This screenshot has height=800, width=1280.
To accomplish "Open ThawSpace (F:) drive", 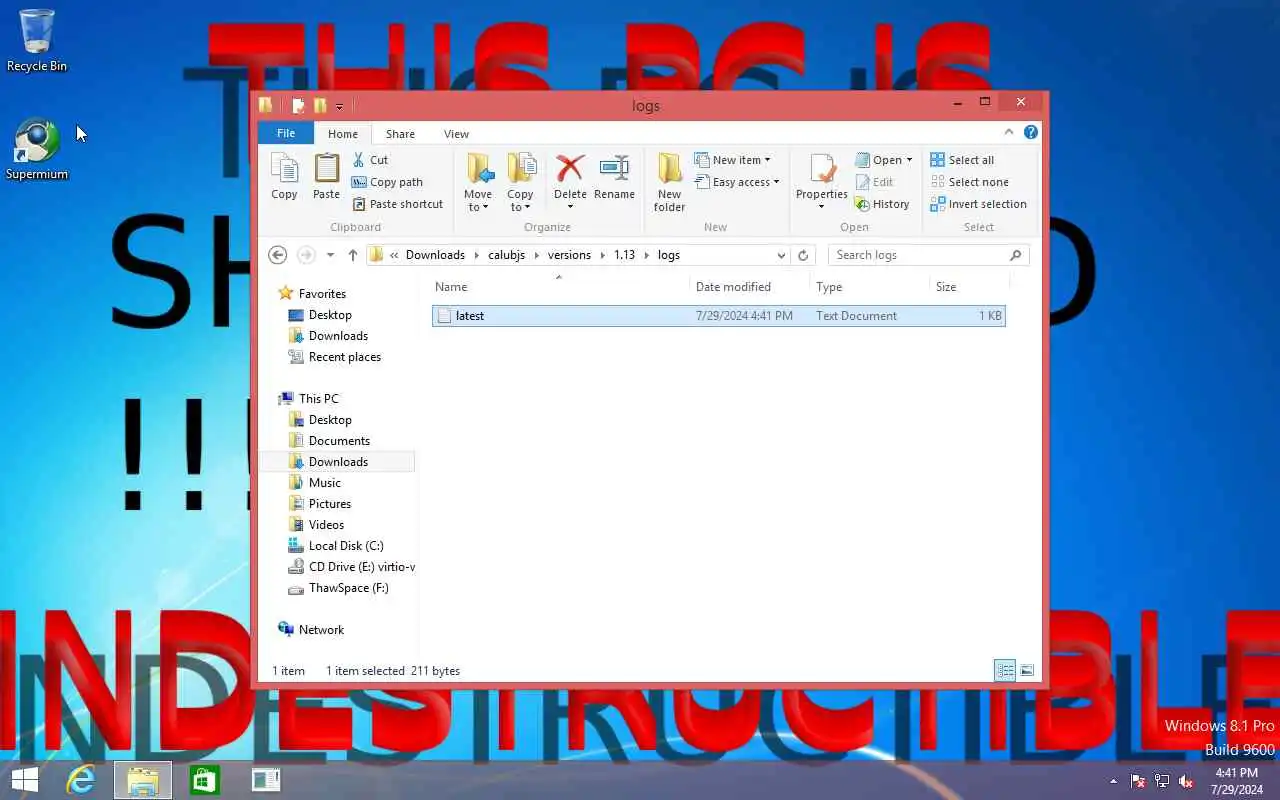I will (x=348, y=588).
